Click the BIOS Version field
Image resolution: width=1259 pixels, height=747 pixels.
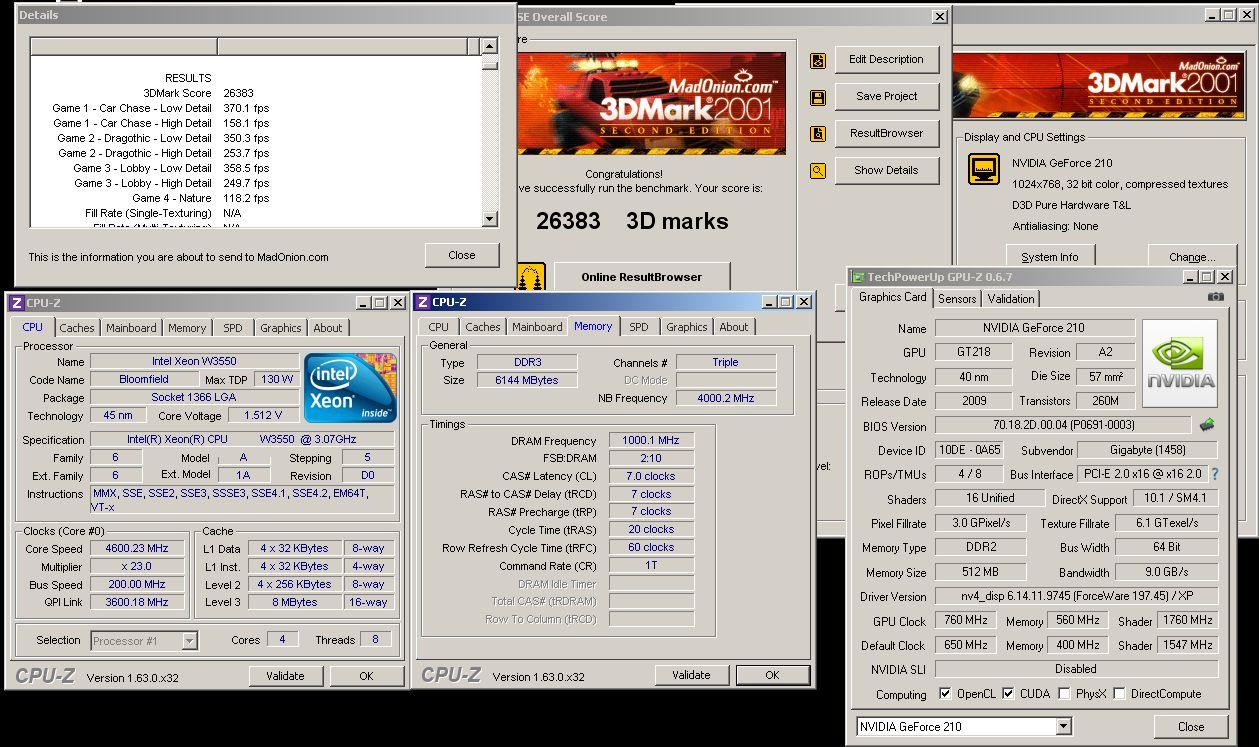pyautogui.click(x=1063, y=425)
